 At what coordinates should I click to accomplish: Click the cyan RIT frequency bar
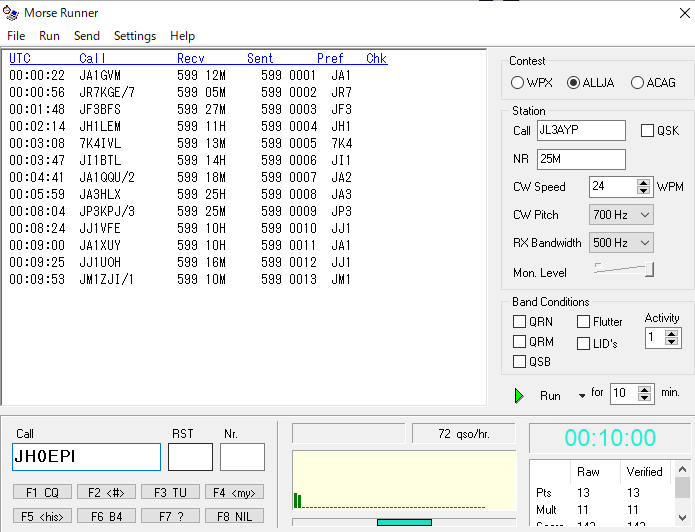click(x=404, y=522)
